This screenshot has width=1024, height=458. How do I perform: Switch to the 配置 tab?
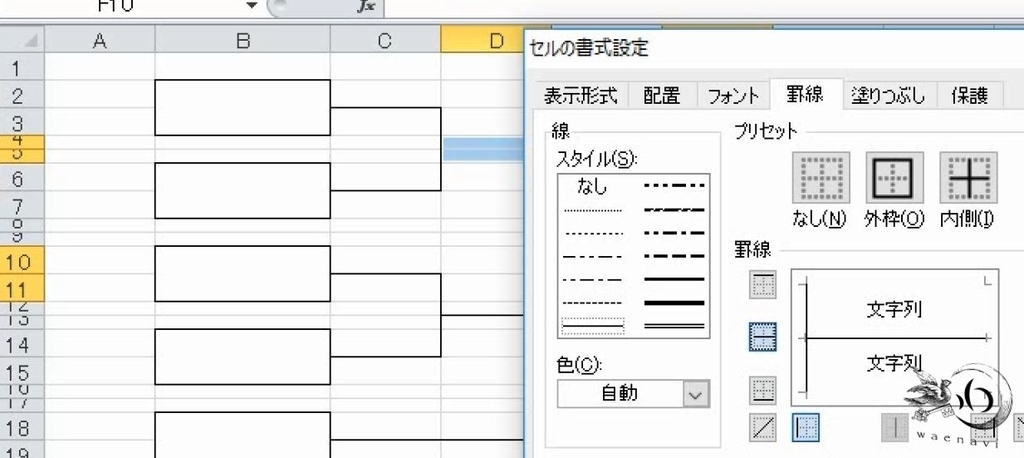coord(662,96)
